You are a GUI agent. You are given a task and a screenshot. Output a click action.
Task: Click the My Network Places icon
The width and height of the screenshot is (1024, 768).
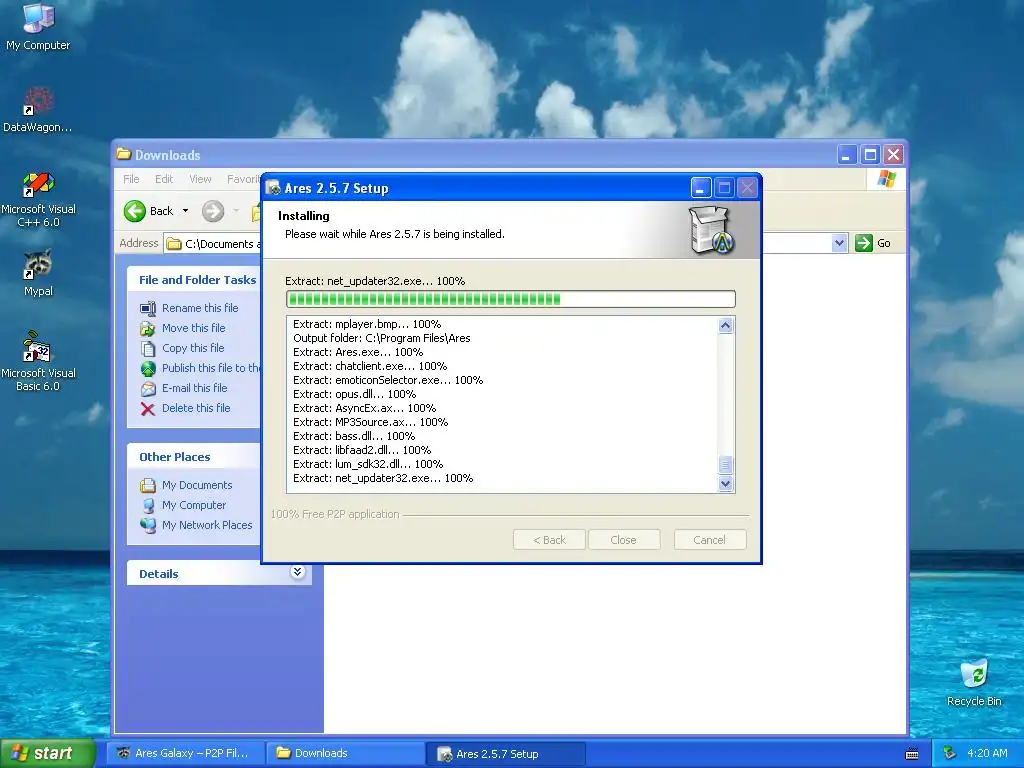[x=148, y=525]
